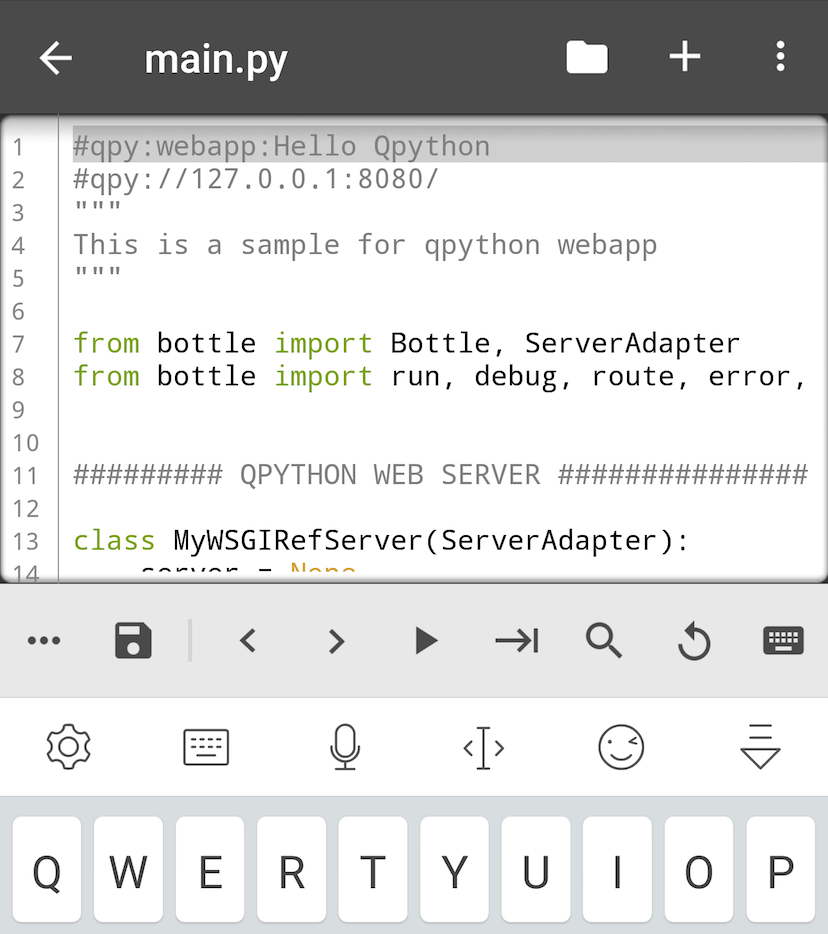Select the cursor movement tool
Viewport: 828px width, 934px height.
click(x=483, y=746)
